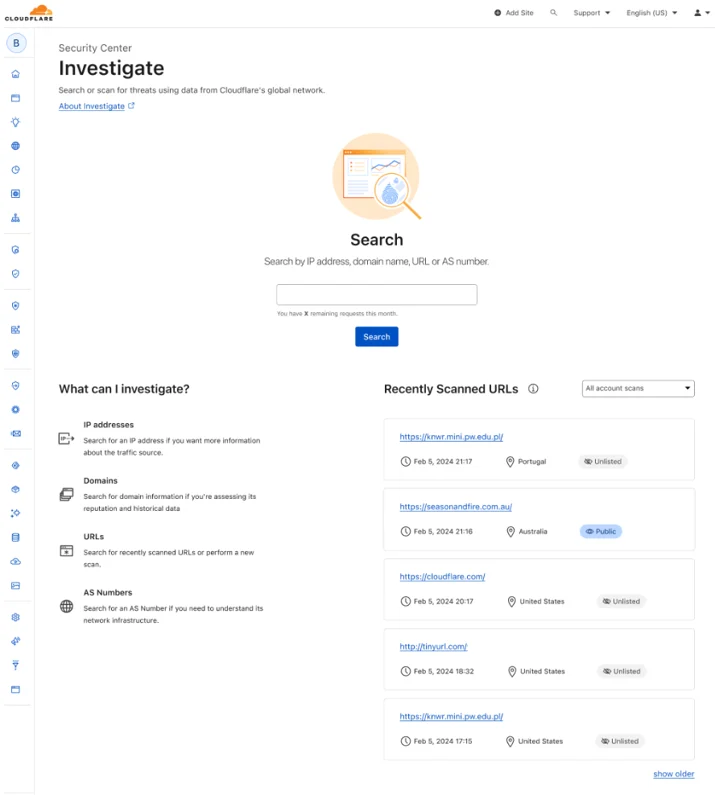Open the database cylinder icon in sidebar
Screen dimensions: 715x795
click(16, 537)
